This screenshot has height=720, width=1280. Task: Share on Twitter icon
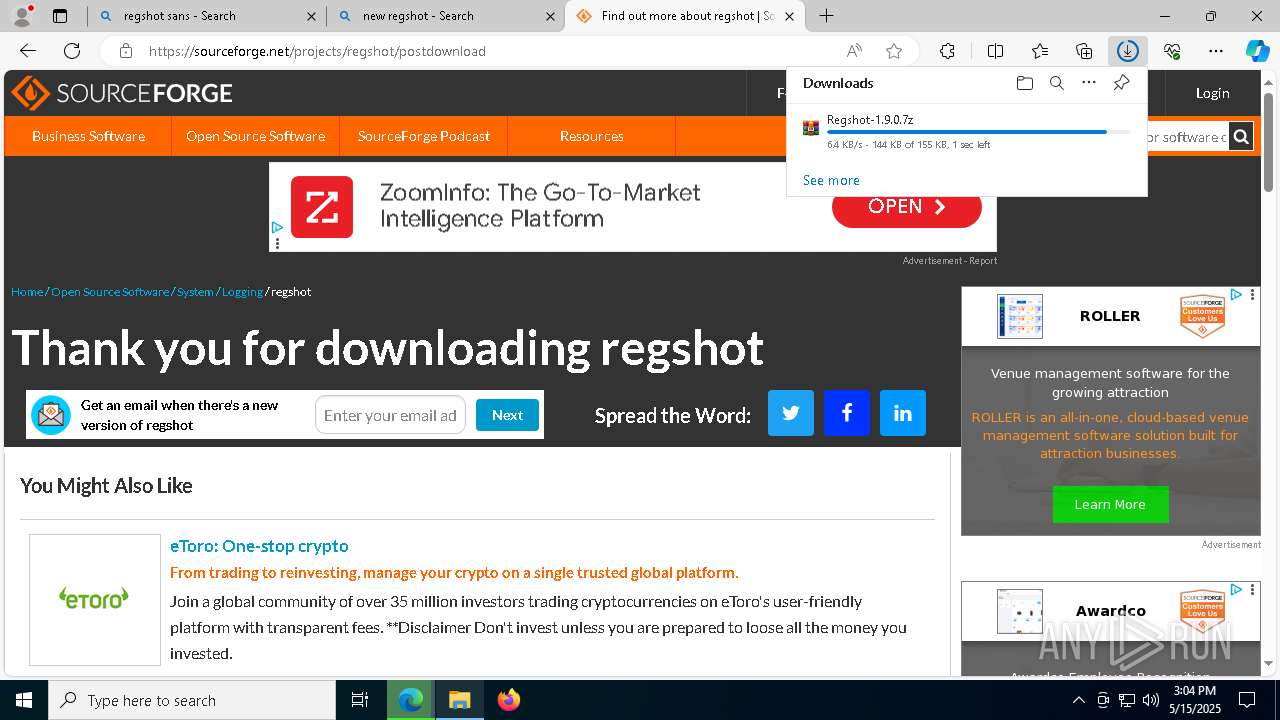pyautogui.click(x=791, y=413)
